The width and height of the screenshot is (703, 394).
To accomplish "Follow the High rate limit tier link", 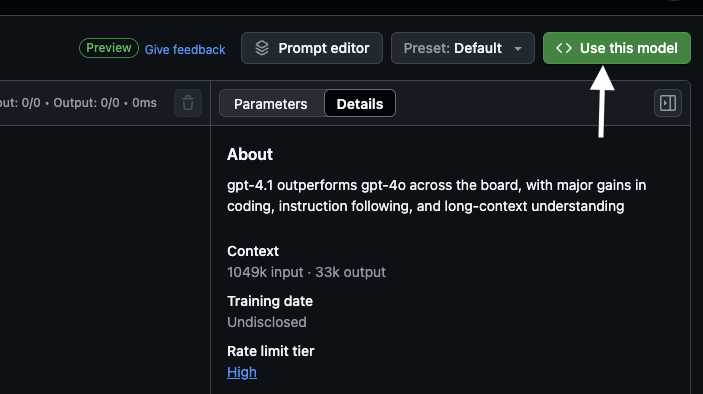I will pos(242,372).
